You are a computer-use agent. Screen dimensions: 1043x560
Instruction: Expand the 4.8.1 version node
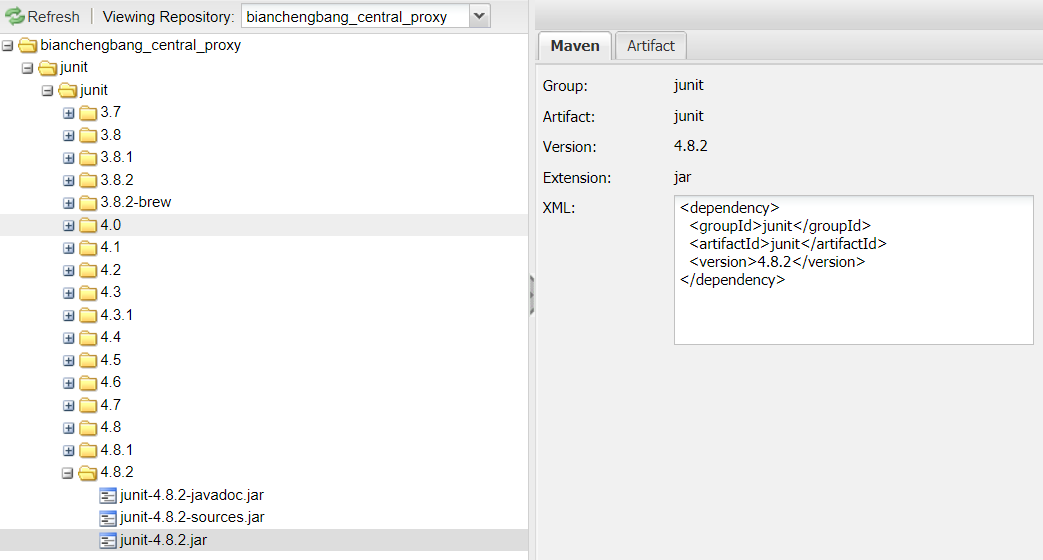click(68, 450)
